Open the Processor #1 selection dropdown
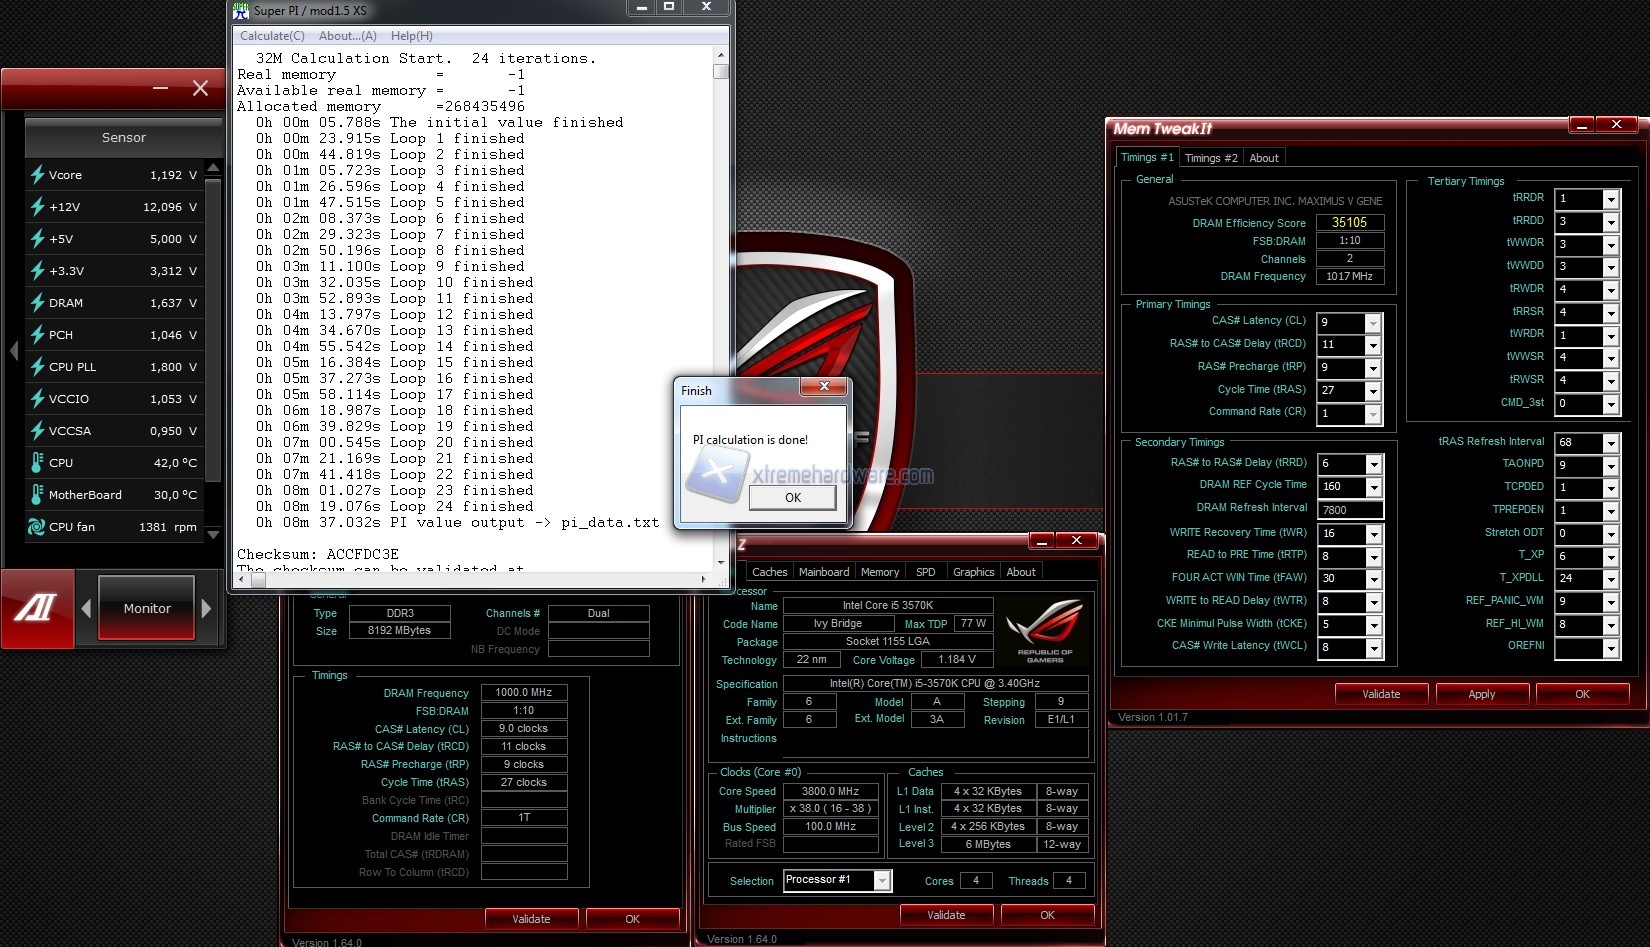1650x947 pixels. tap(881, 880)
